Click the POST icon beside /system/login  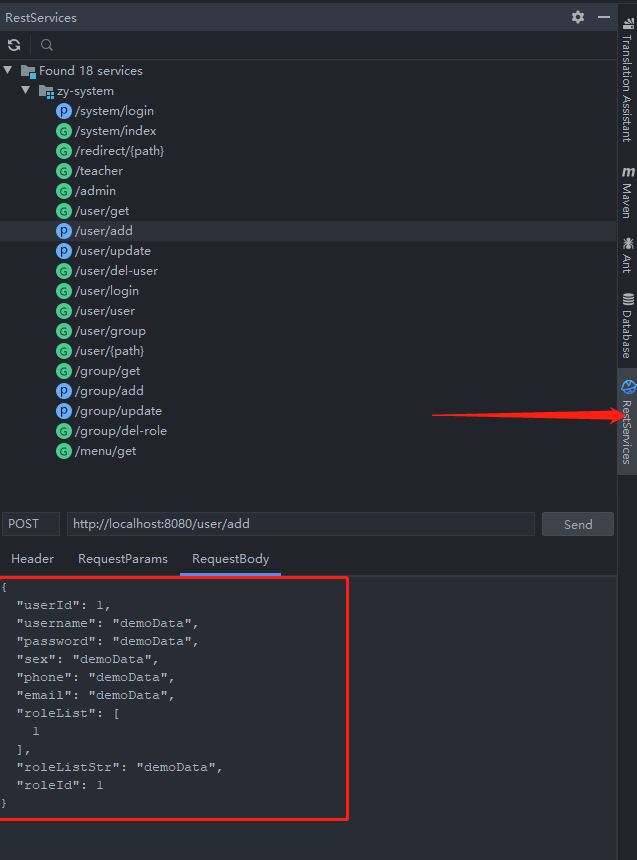[64, 111]
